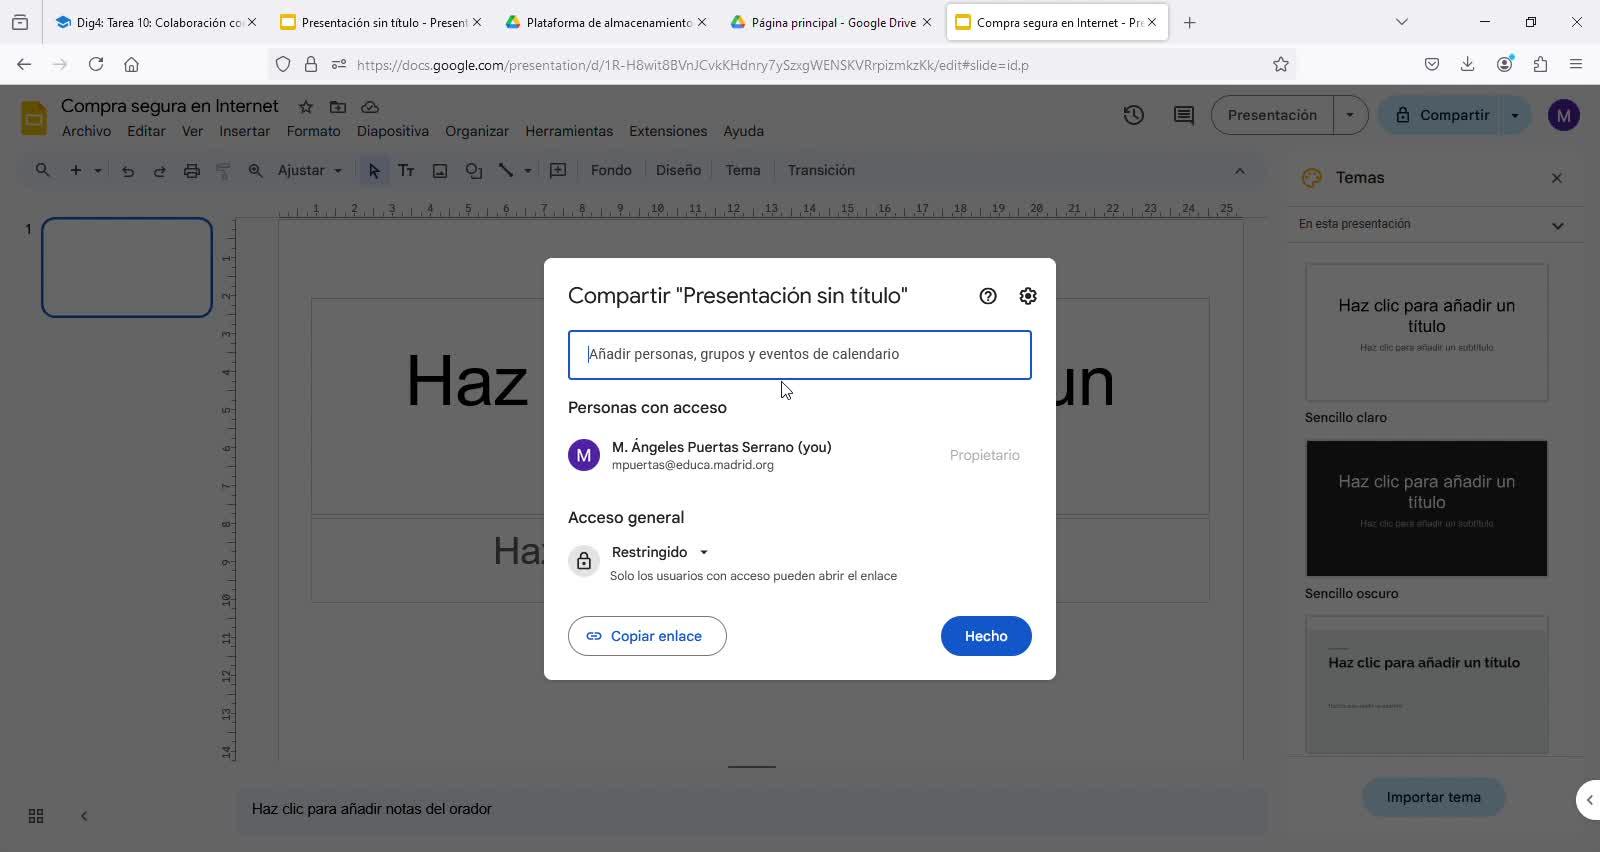
Task: Open the Formato menu
Action: (313, 131)
